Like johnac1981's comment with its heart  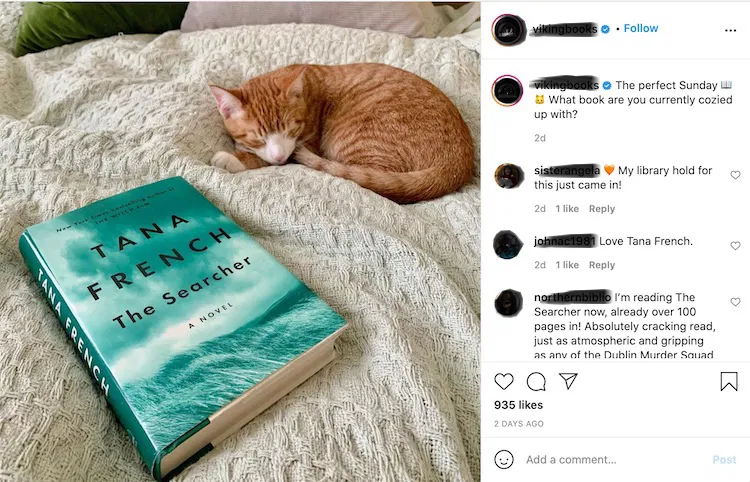pyautogui.click(x=735, y=245)
